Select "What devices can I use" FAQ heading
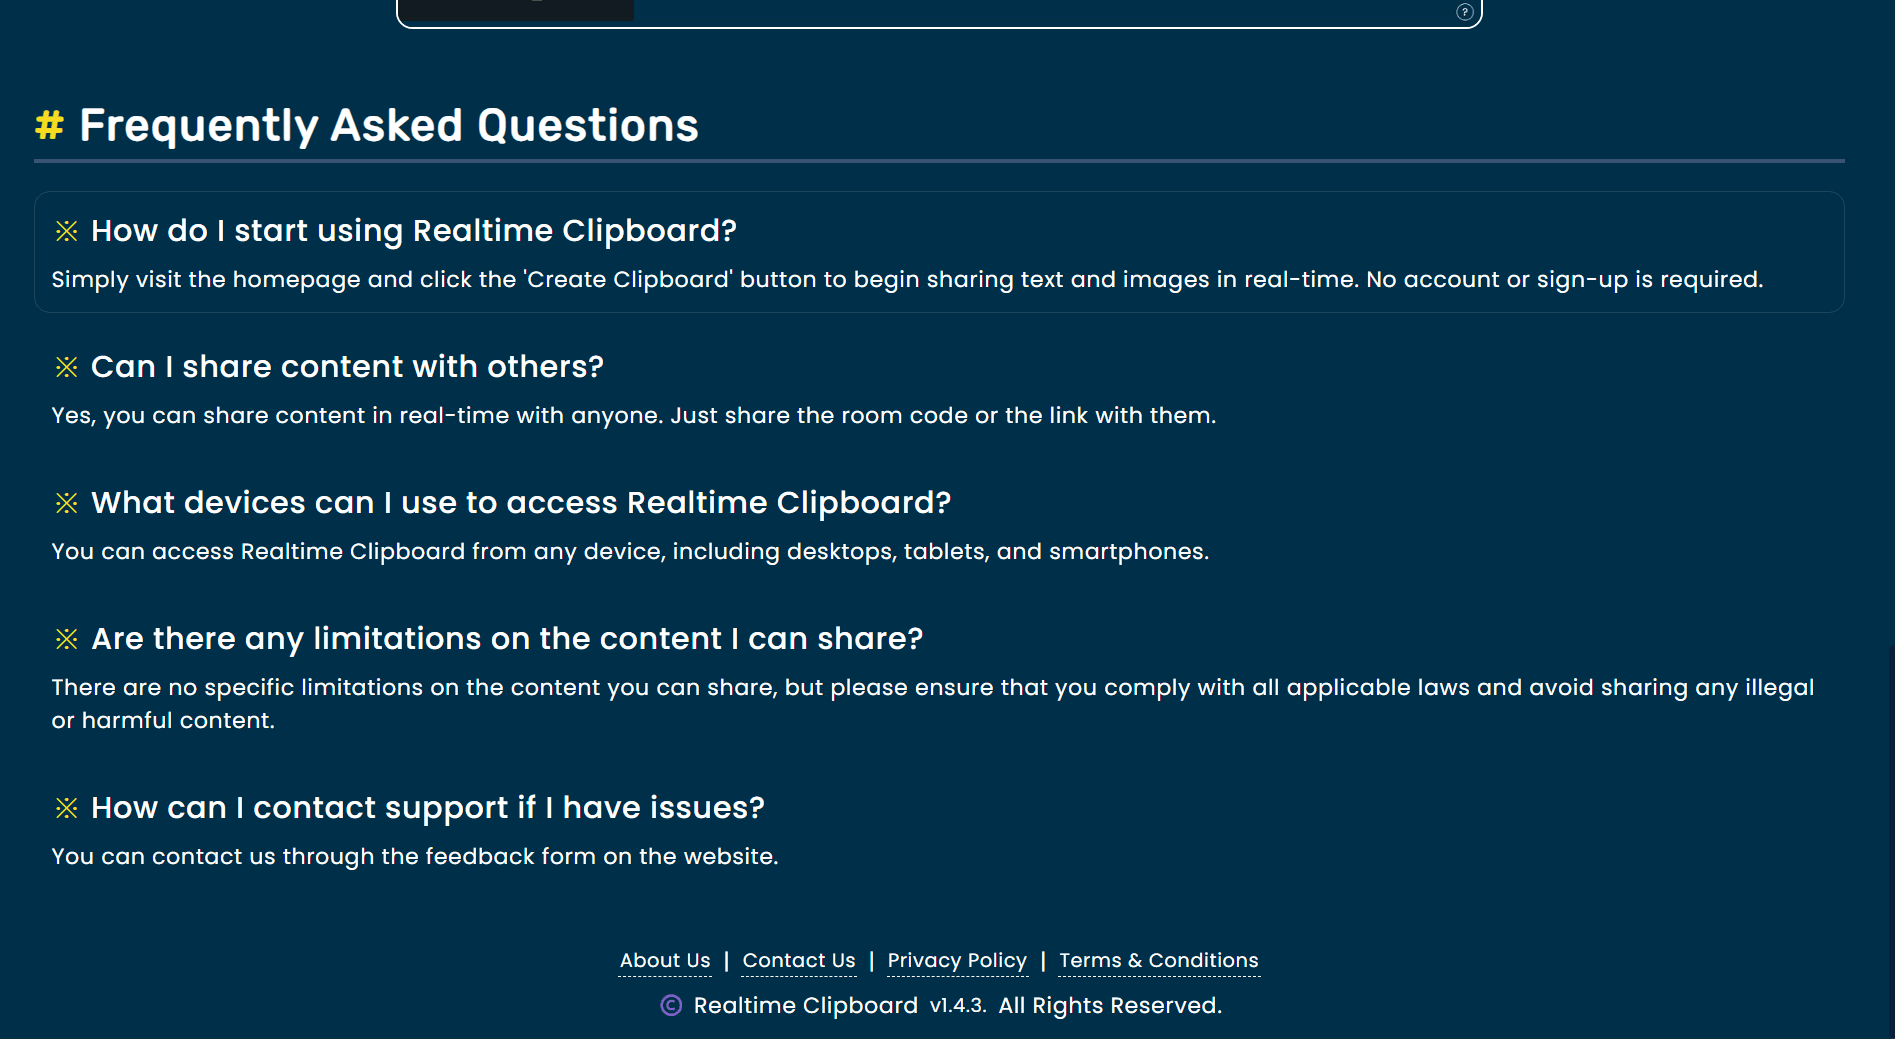Screen dimensions: 1895x1039 (x=521, y=503)
